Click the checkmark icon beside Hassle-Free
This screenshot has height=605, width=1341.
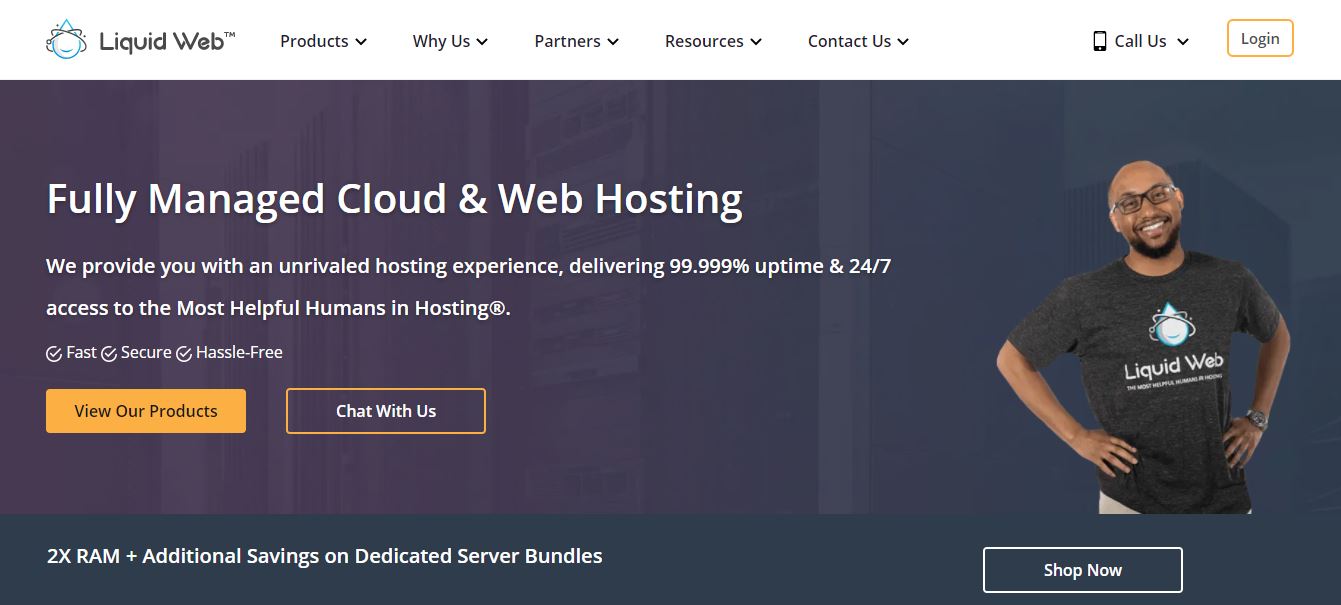click(183, 353)
